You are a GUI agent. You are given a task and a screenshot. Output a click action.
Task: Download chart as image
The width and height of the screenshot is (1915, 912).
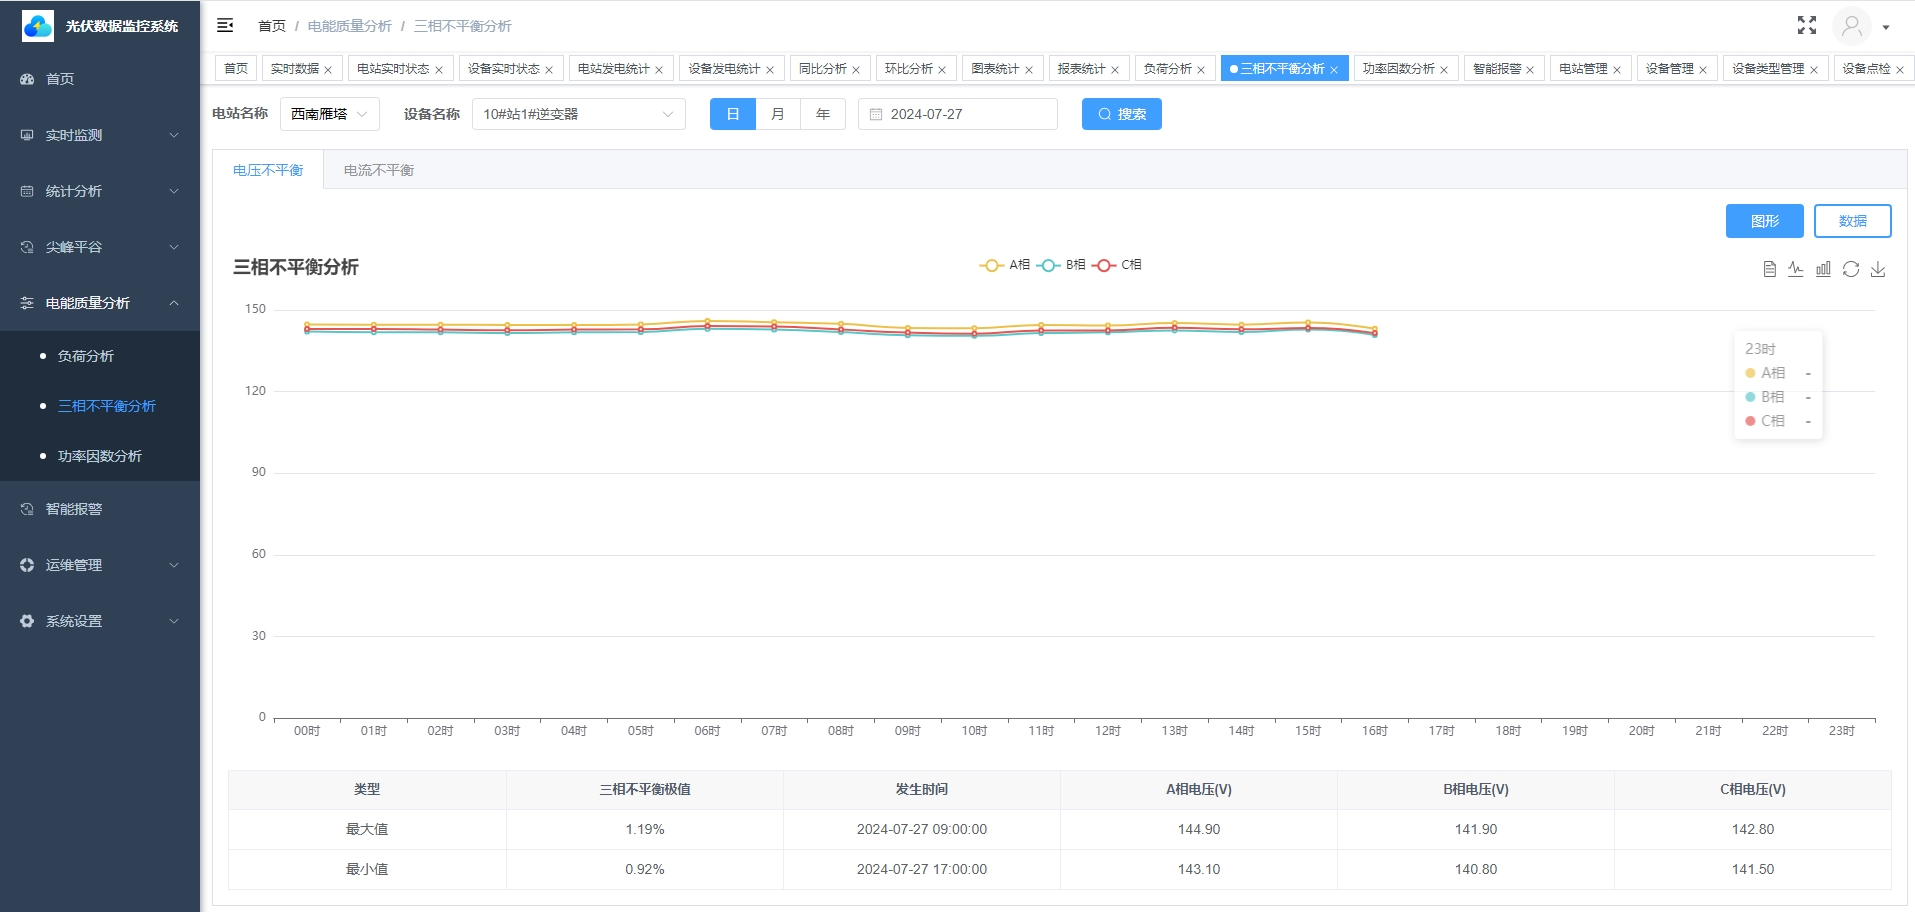click(x=1878, y=269)
